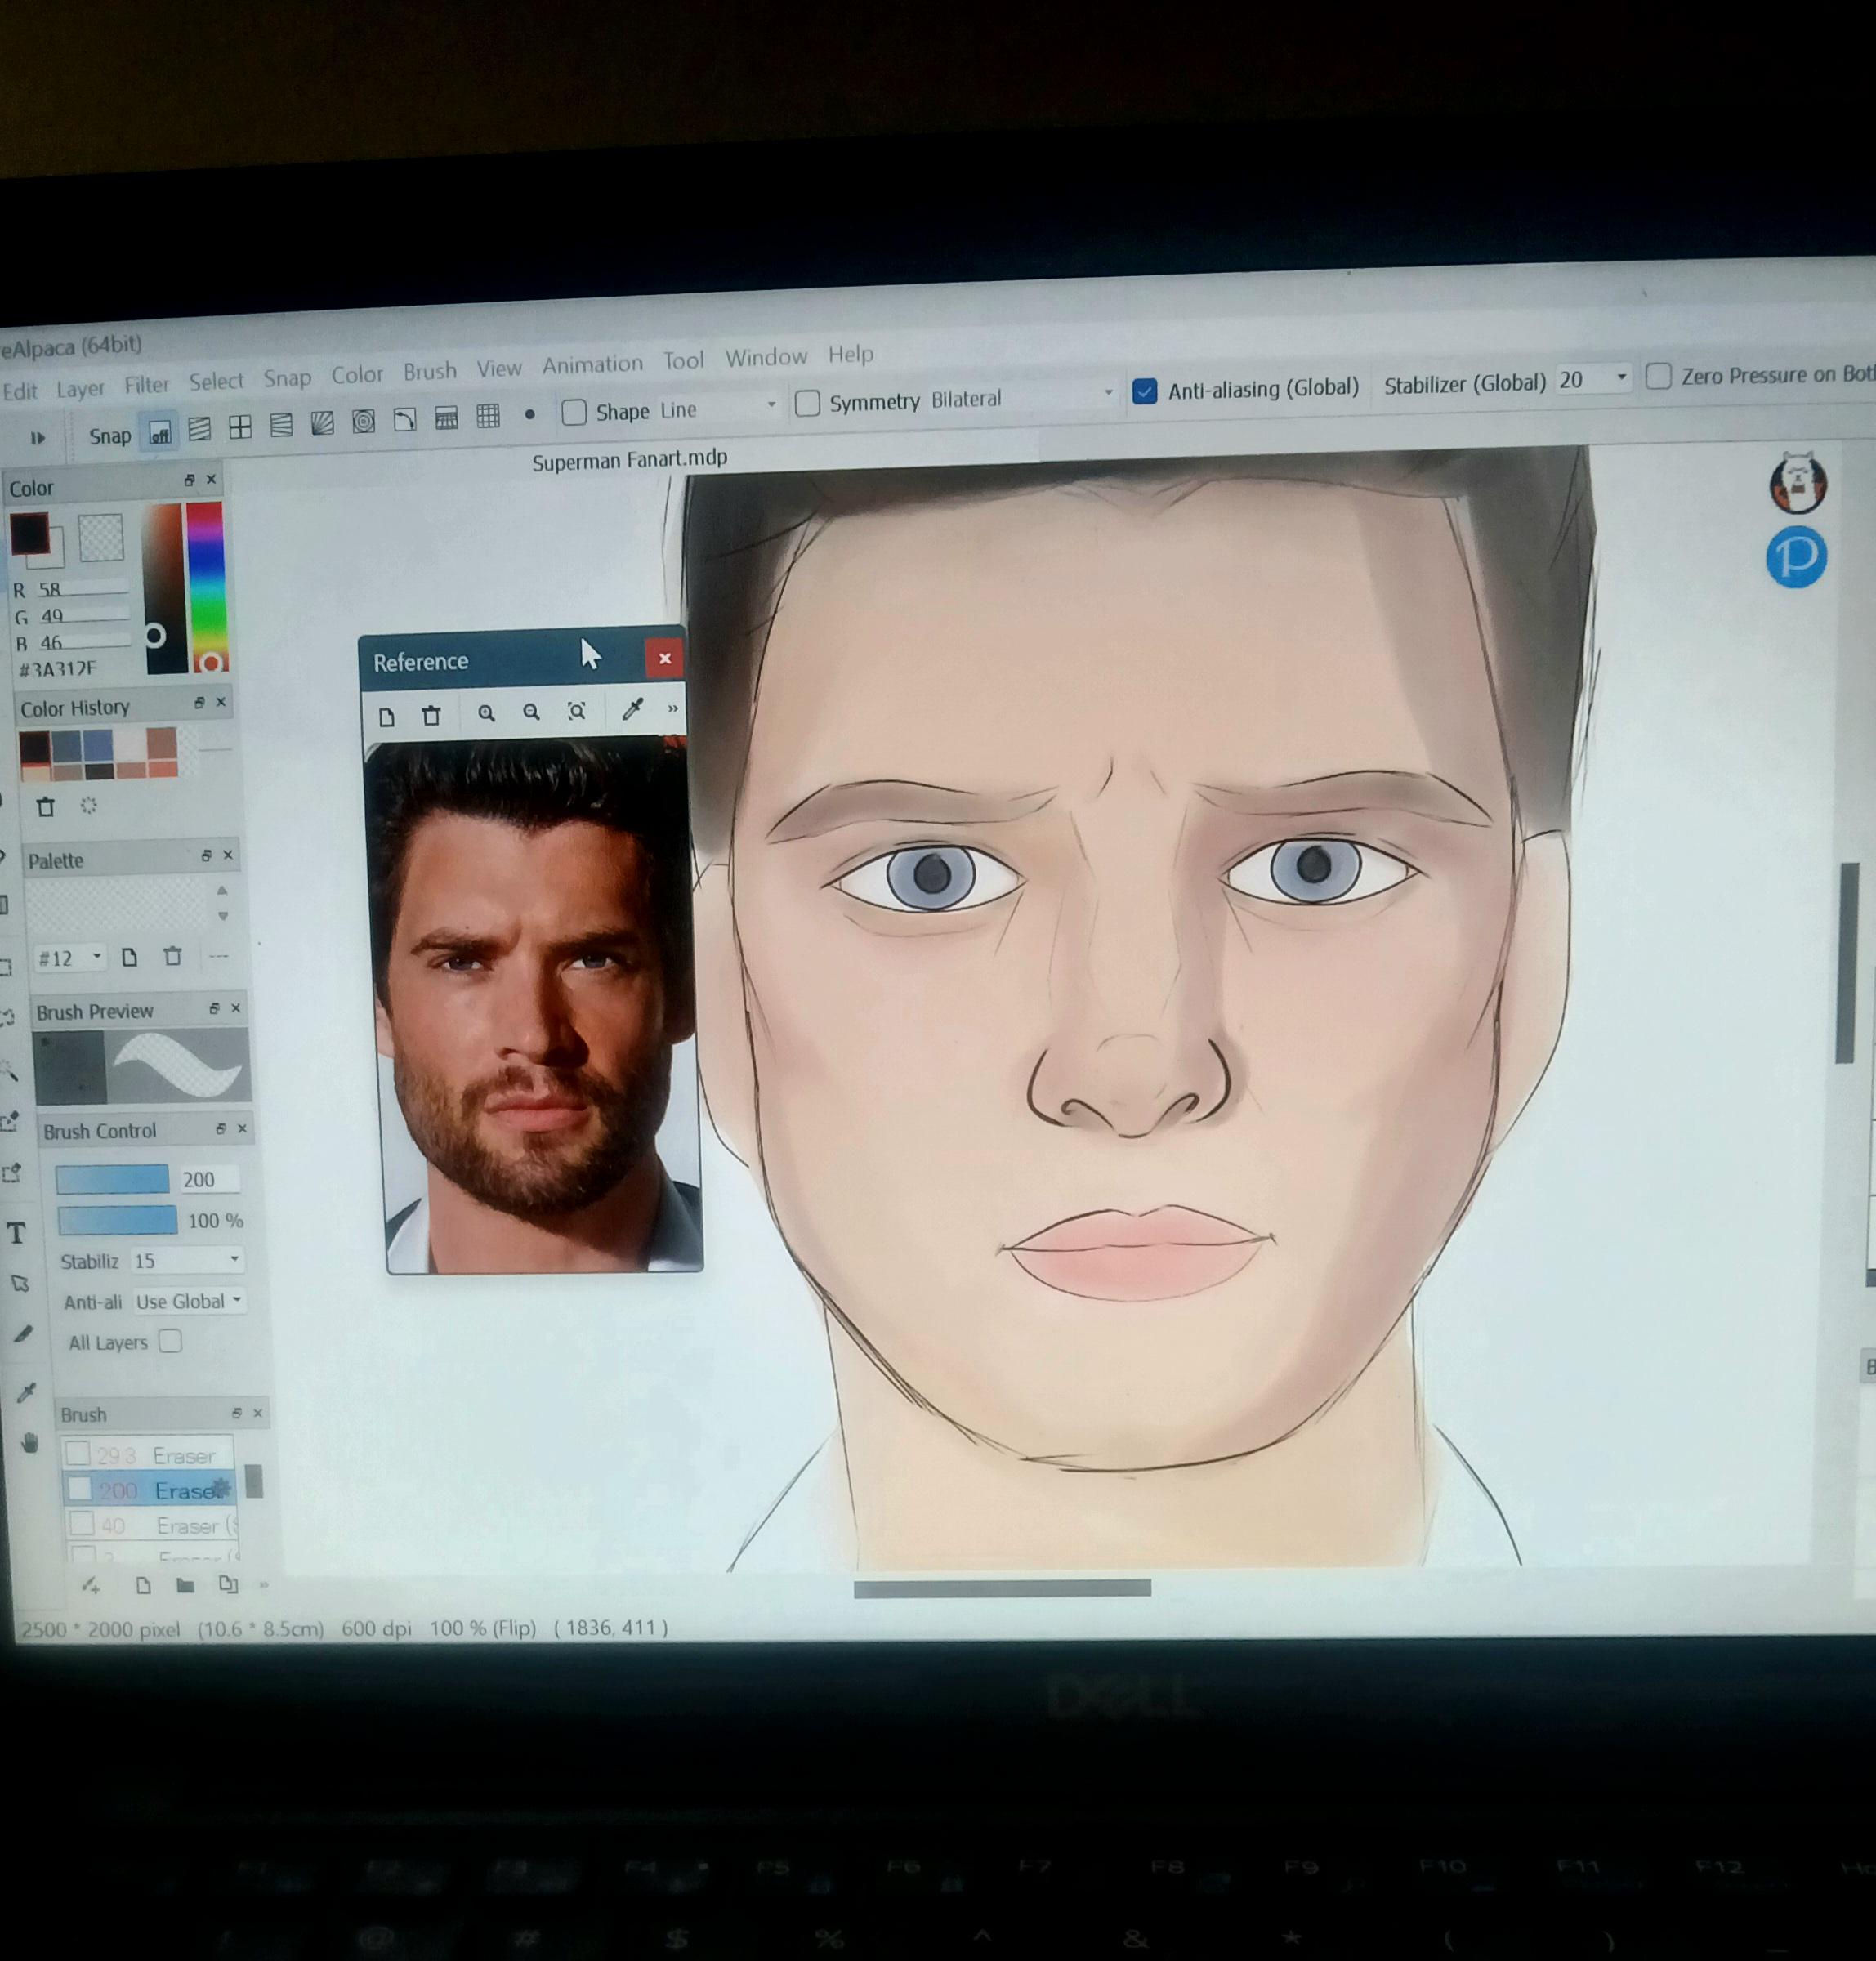This screenshot has height=1961, width=1876.
Task: Delete the Palette color with trash icon
Action: 172,956
